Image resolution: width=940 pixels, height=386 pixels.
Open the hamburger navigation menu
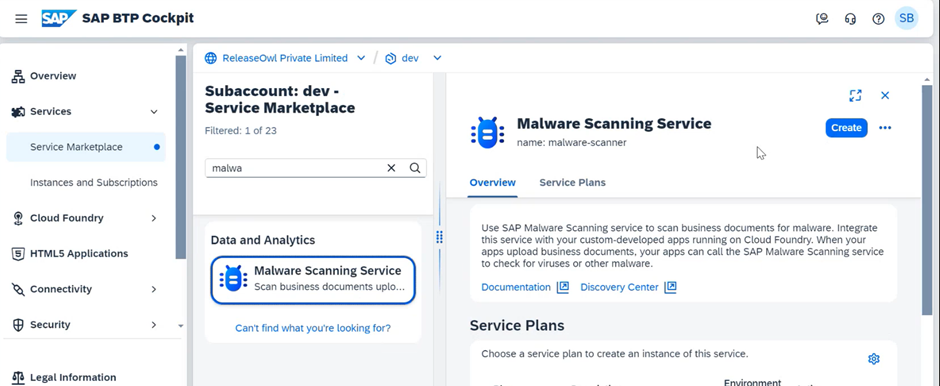click(21, 19)
